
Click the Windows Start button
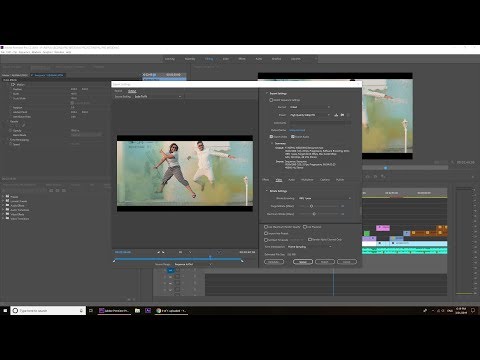[x=5, y=310]
